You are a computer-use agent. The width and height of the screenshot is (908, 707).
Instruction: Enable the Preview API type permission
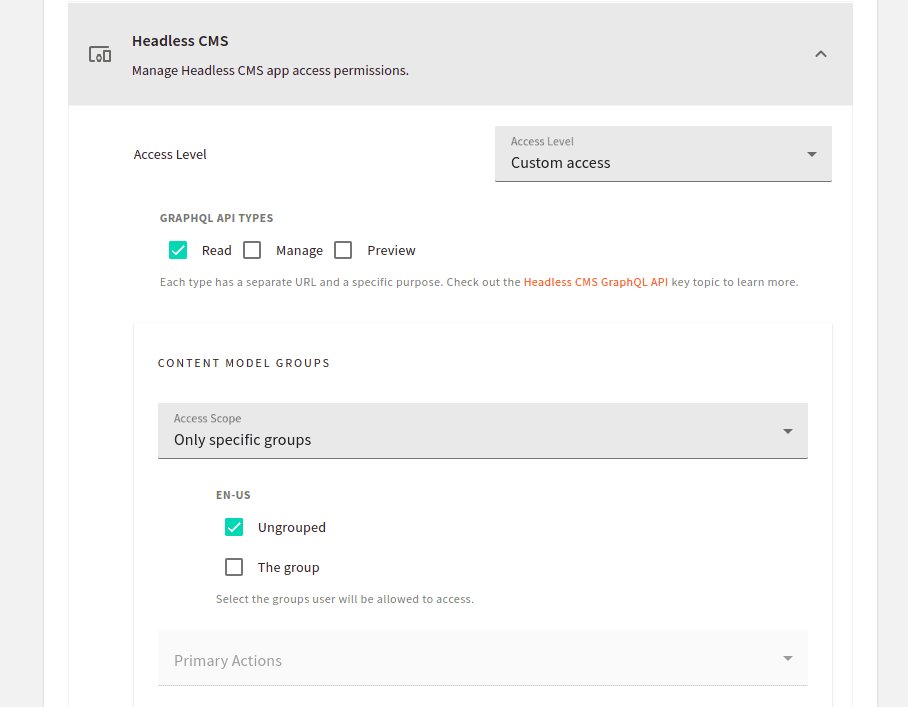(343, 250)
